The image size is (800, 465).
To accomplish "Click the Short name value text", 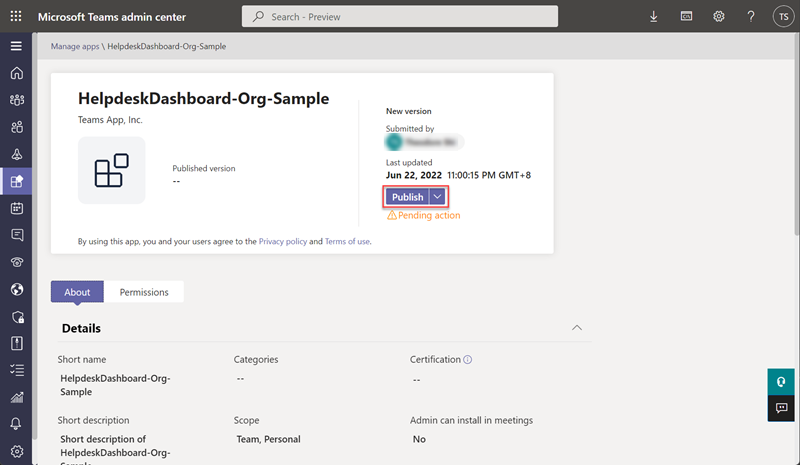I will pos(115,385).
